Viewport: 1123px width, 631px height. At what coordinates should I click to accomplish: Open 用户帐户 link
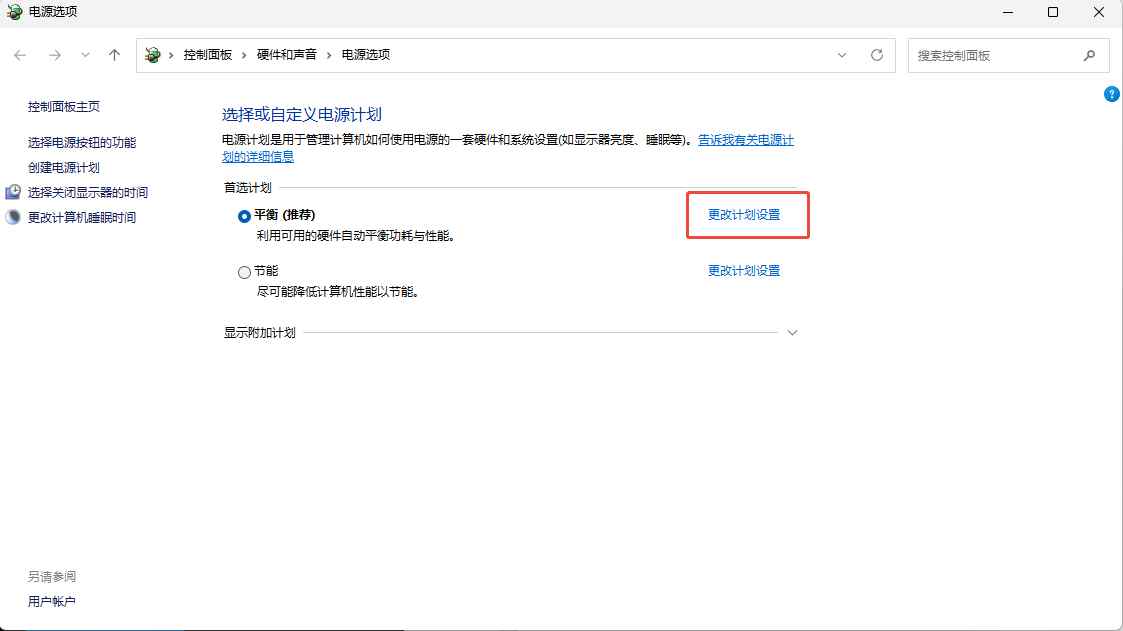[52, 602]
